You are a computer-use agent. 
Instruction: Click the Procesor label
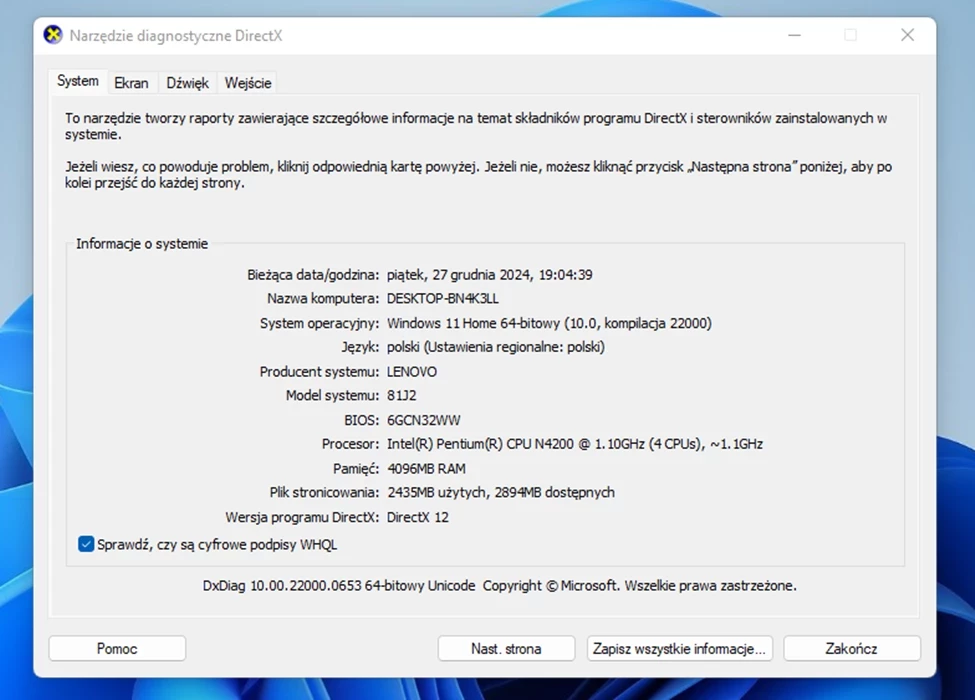click(x=350, y=444)
